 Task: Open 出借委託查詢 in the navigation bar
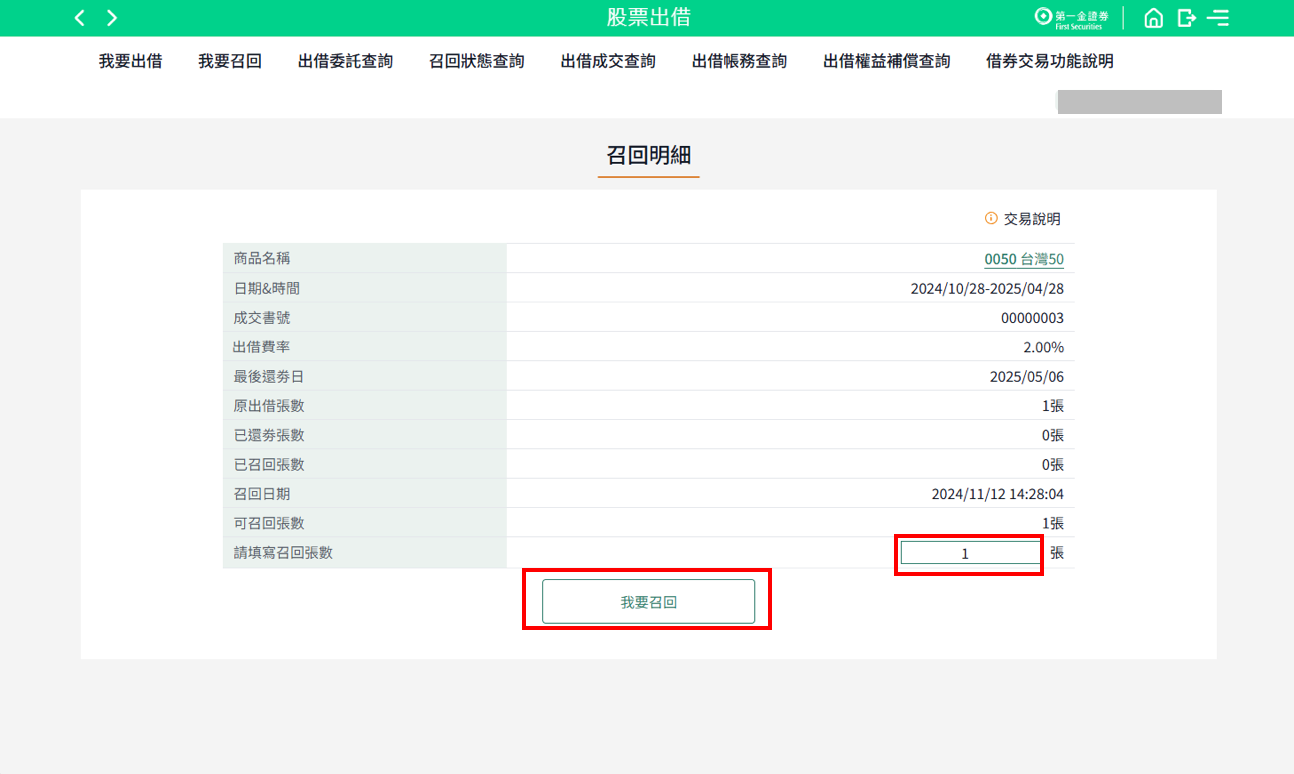345,61
